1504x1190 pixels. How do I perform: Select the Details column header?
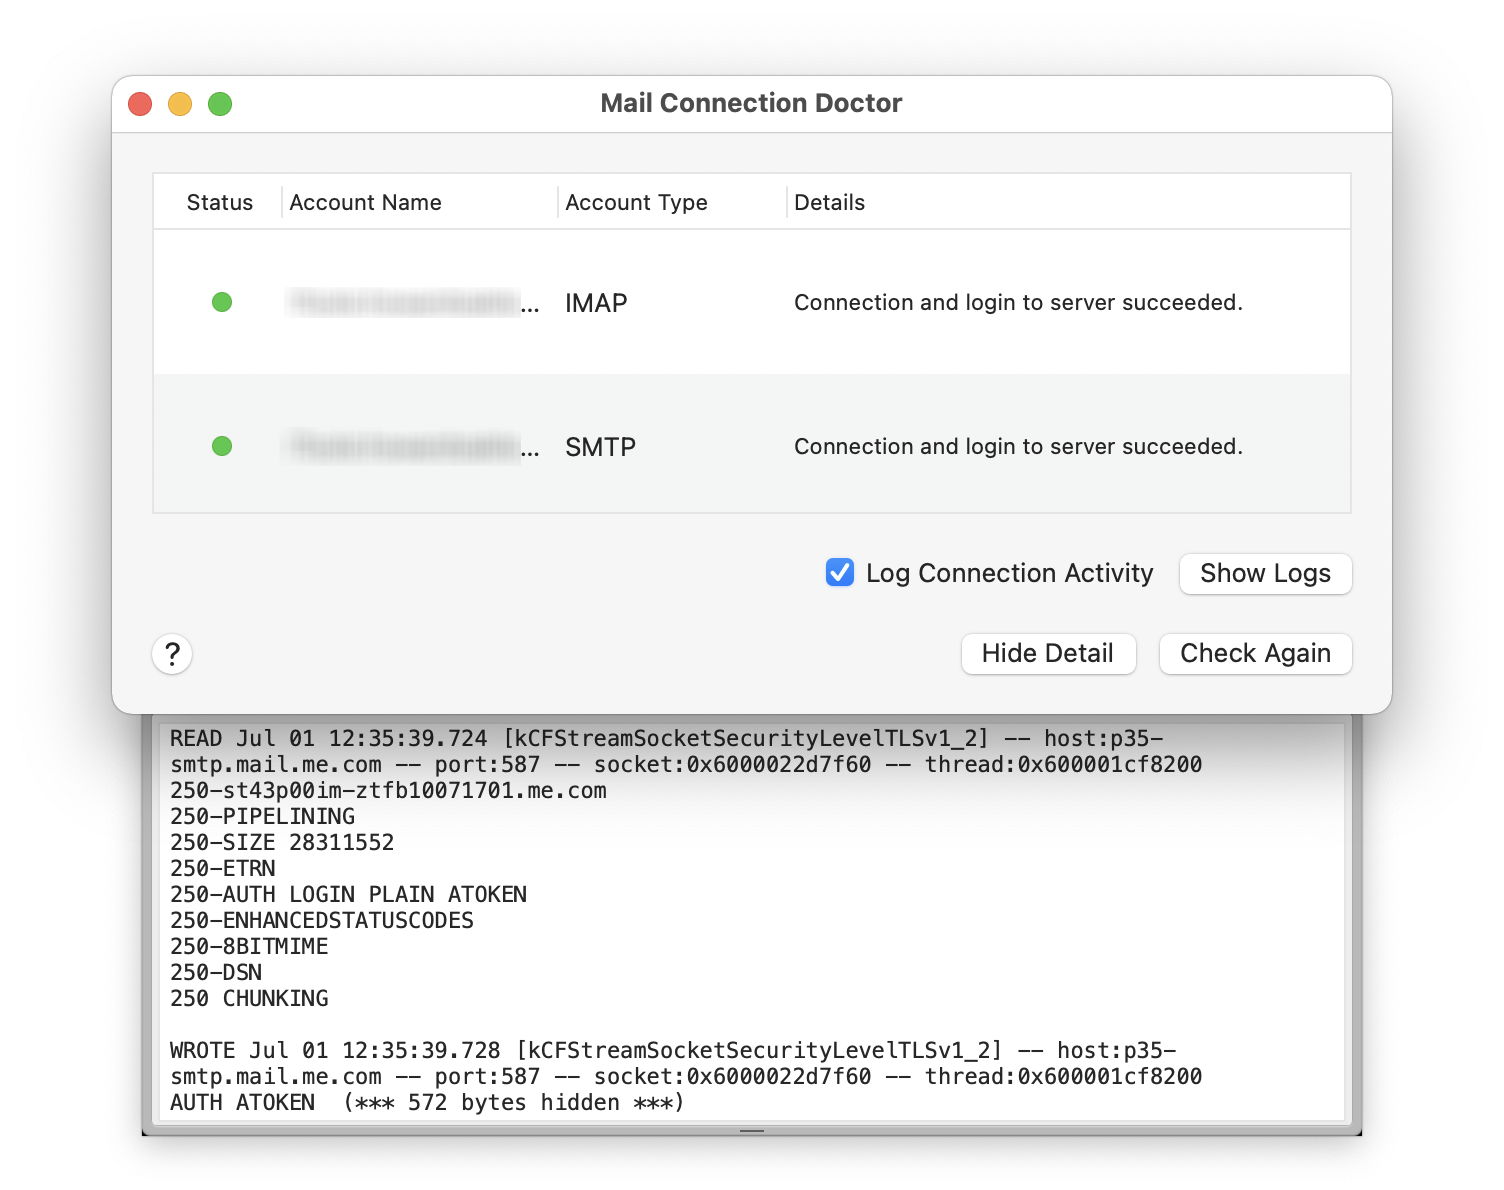(x=829, y=203)
